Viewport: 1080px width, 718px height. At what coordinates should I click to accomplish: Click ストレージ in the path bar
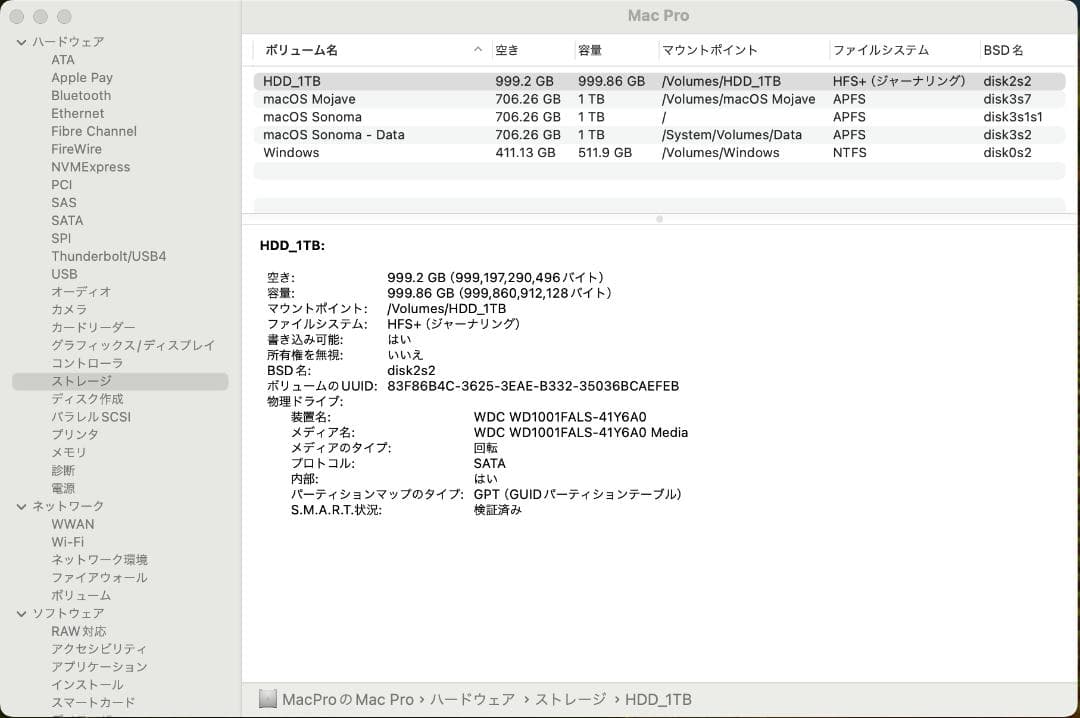tap(571, 699)
